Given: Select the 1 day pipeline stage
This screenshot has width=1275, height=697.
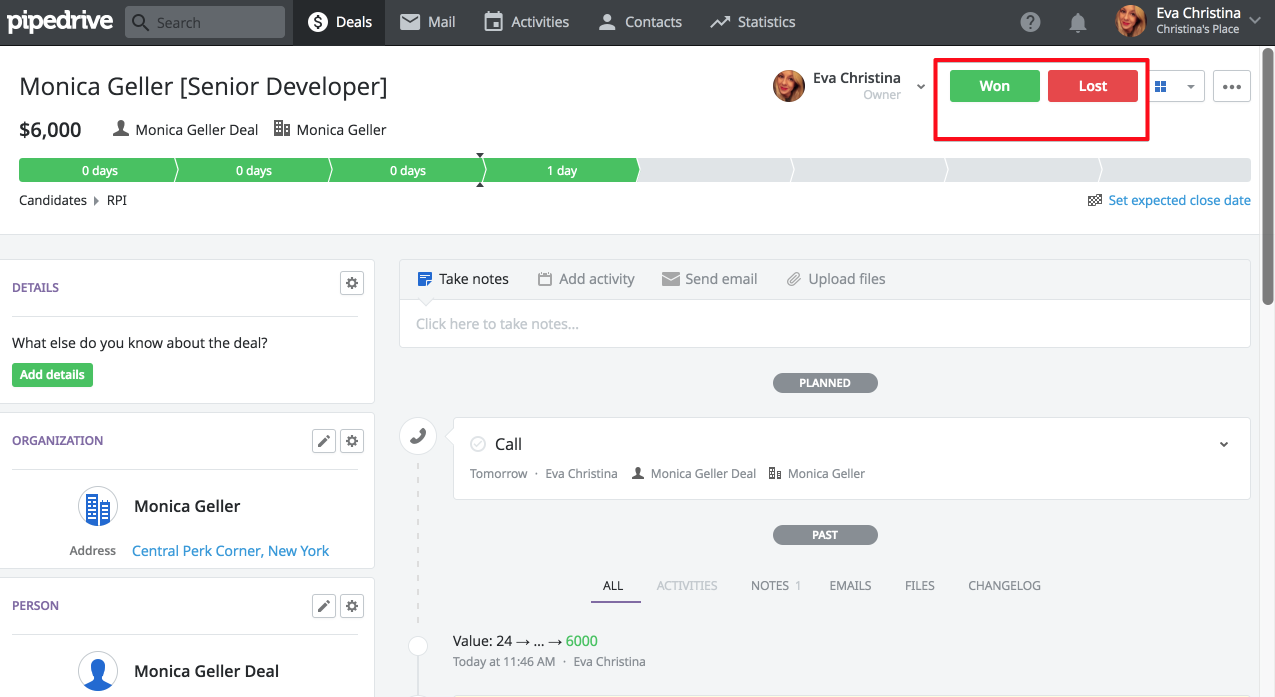Looking at the screenshot, I should pos(562,170).
